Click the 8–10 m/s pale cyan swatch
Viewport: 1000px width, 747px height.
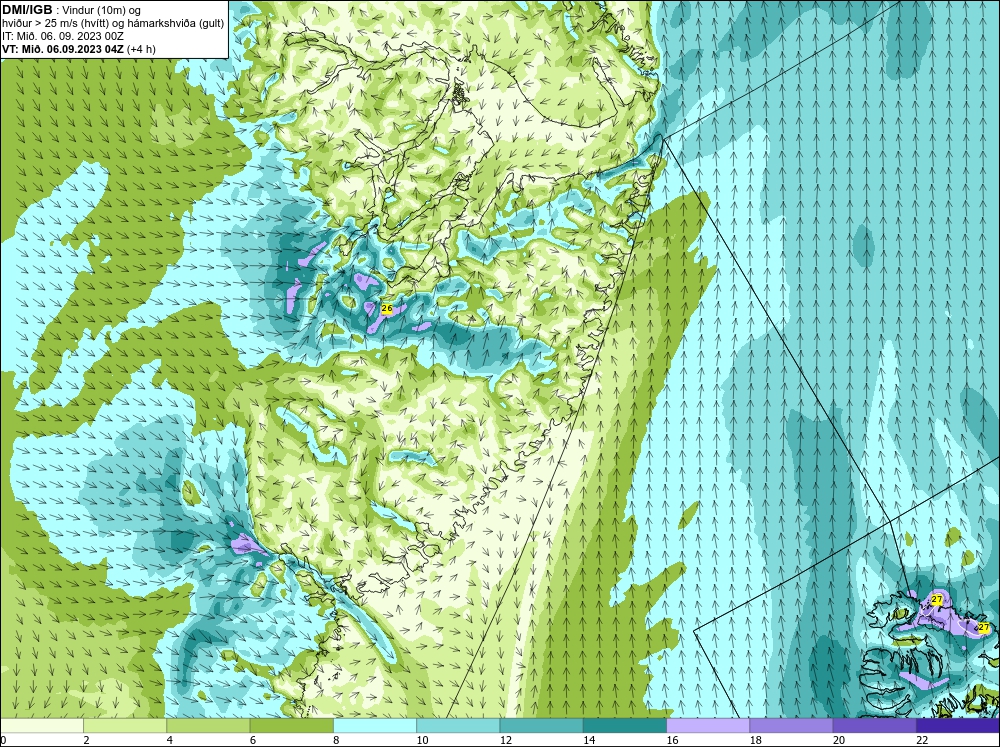375,726
